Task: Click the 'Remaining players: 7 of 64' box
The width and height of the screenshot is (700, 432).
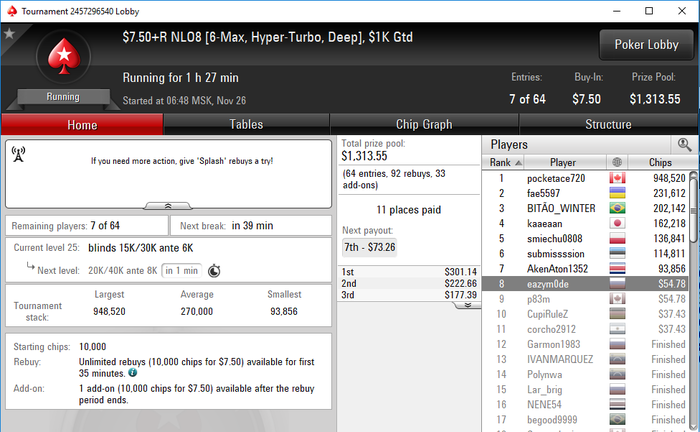Action: point(87,226)
